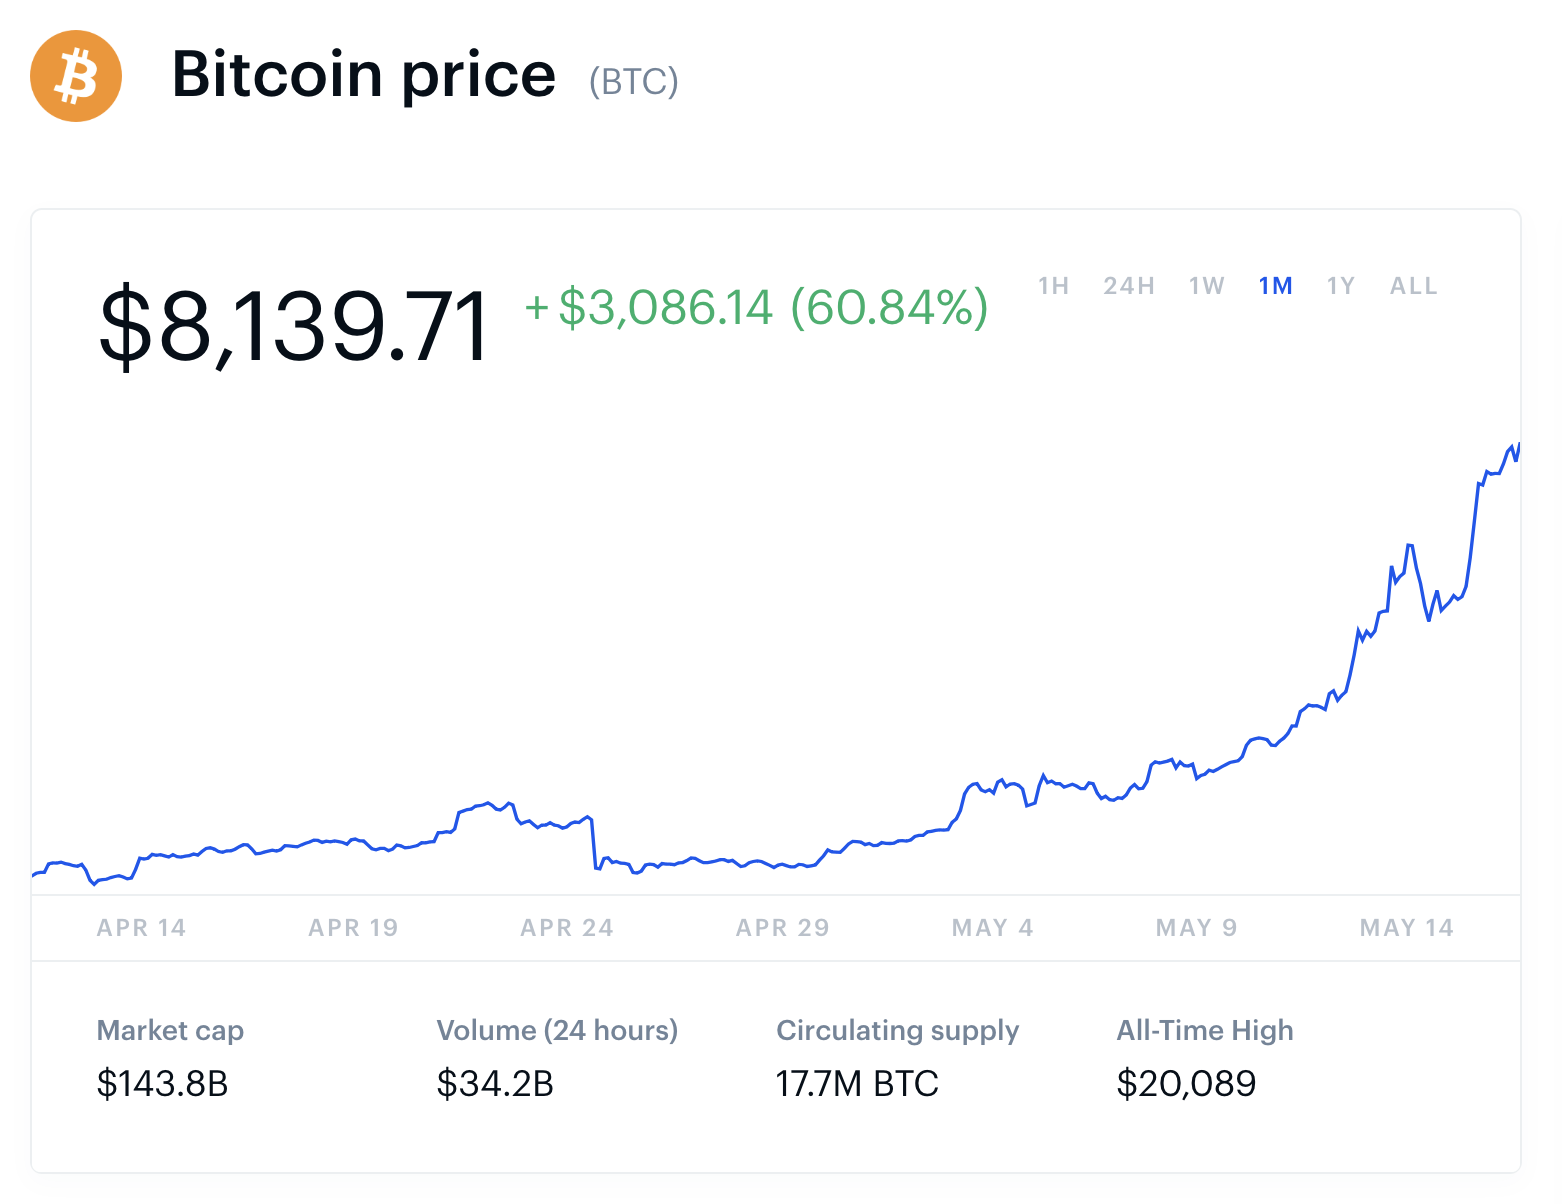Show ALL time price history
The height and width of the screenshot is (1204, 1562).
(1413, 286)
